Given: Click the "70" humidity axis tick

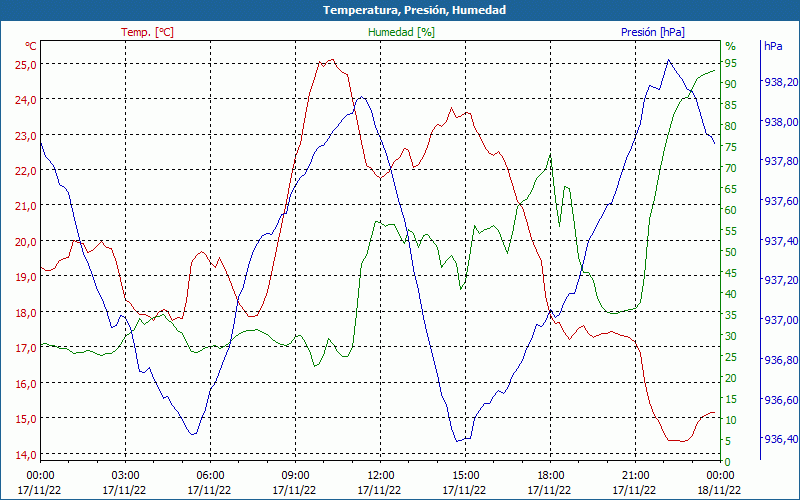Looking at the screenshot, I should click(731, 168).
